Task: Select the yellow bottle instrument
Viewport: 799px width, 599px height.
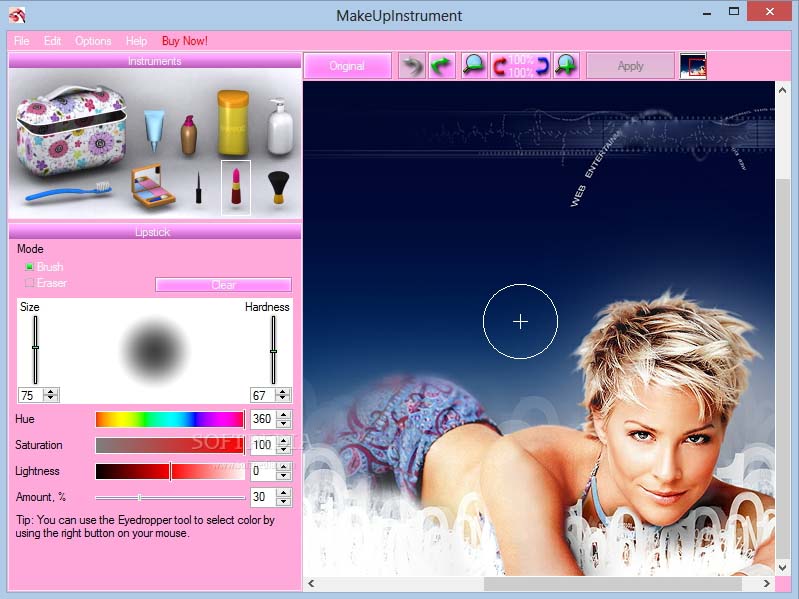Action: [233, 123]
